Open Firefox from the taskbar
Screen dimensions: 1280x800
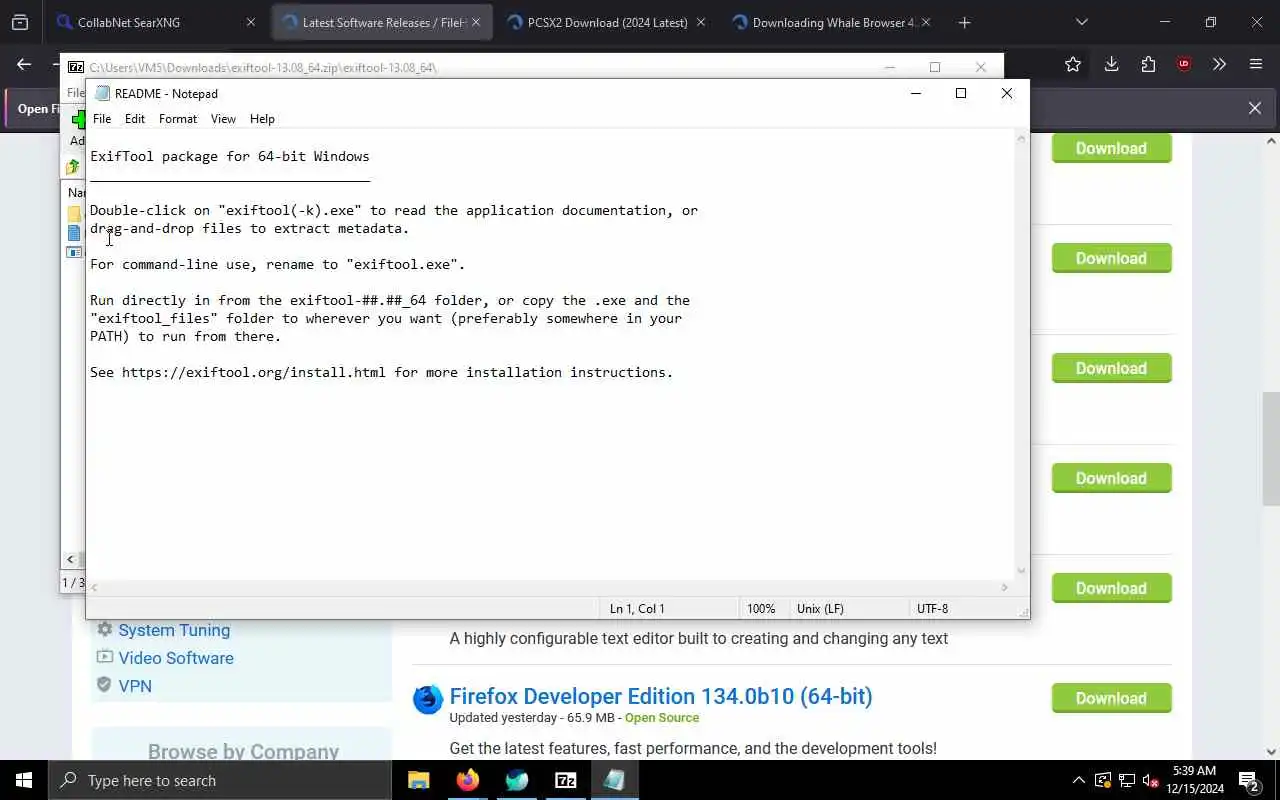(468, 780)
